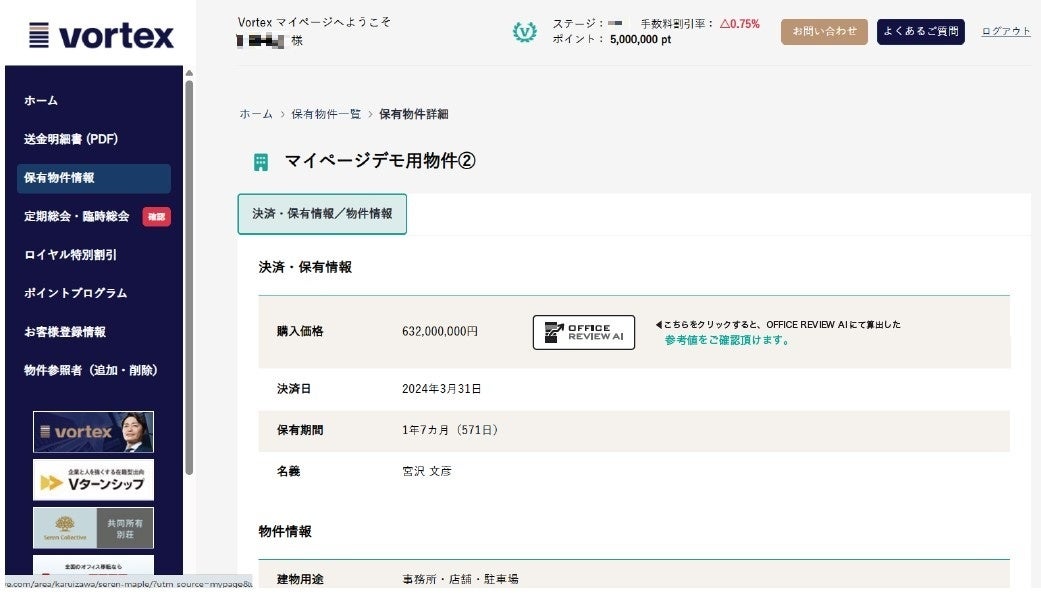Open 送金明細書 (PDF) menu item
1041x596 pixels.
(71, 139)
